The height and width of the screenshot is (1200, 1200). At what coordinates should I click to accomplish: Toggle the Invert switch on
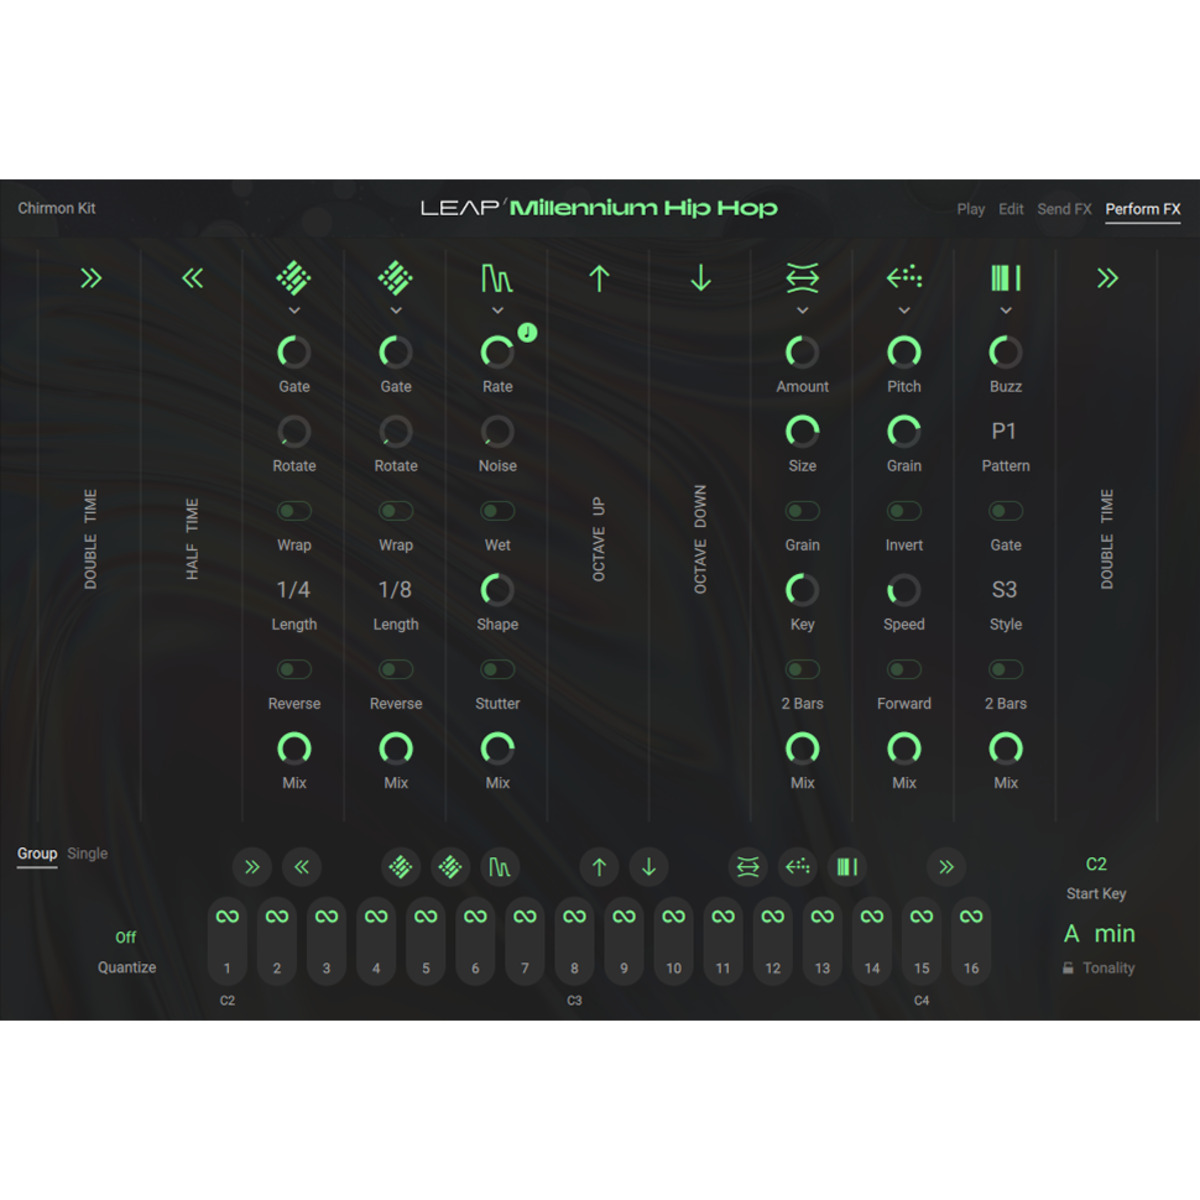(904, 511)
